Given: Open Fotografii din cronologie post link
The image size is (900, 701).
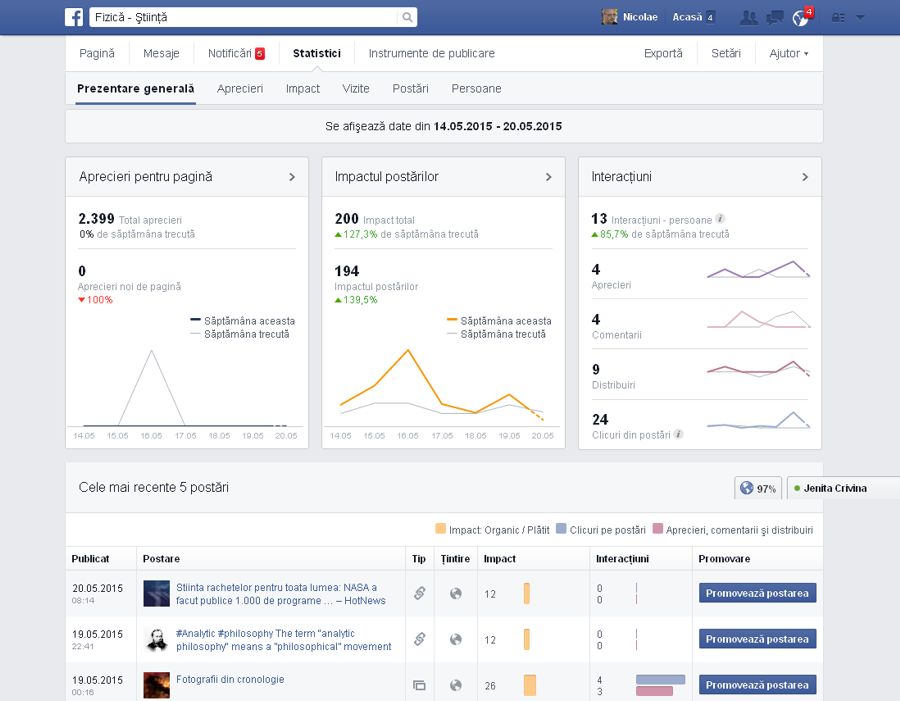Looking at the screenshot, I should 230,679.
